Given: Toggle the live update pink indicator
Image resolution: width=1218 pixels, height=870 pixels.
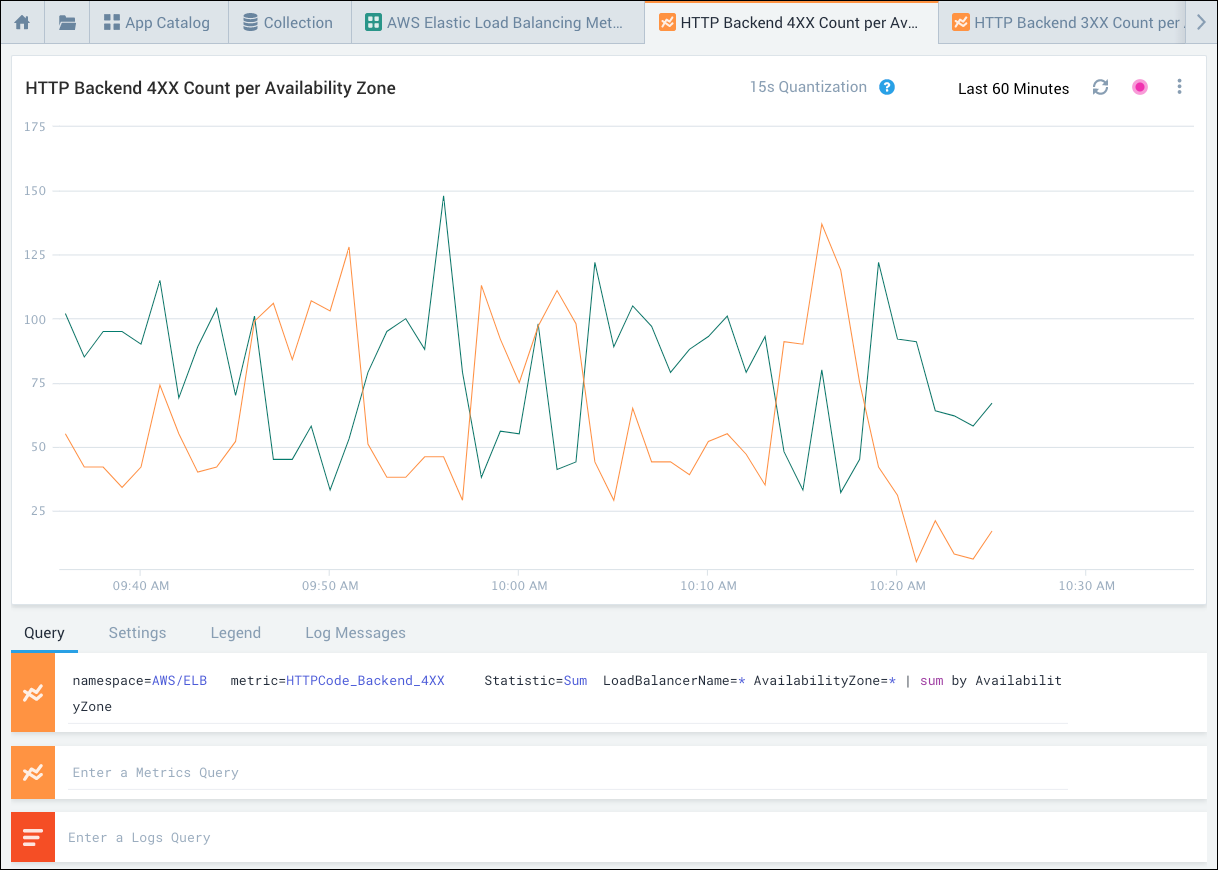Looking at the screenshot, I should [x=1140, y=88].
